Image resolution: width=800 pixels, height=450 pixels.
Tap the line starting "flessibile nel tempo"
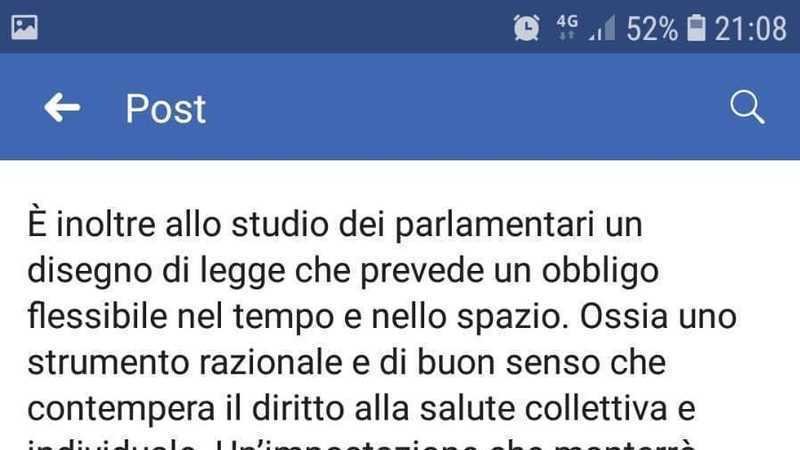(x=382, y=316)
